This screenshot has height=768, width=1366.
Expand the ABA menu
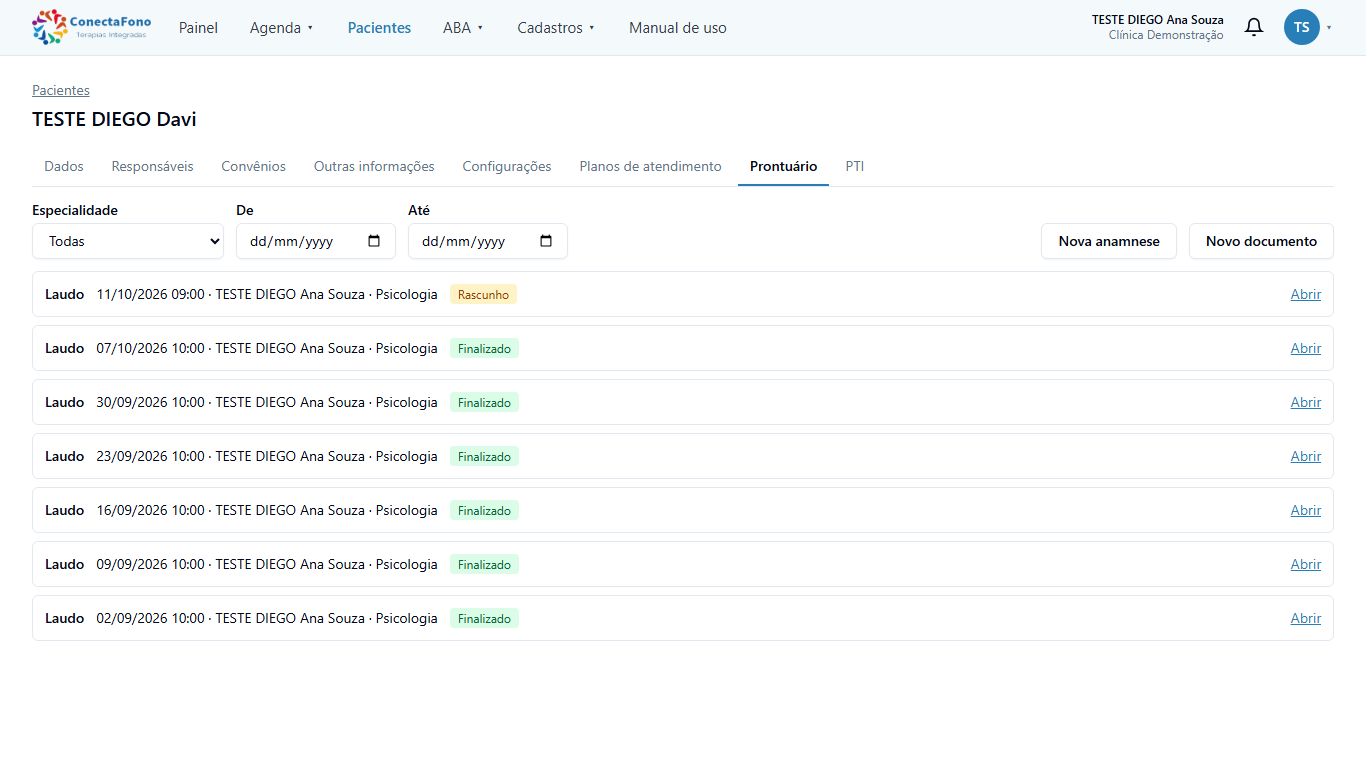[463, 28]
